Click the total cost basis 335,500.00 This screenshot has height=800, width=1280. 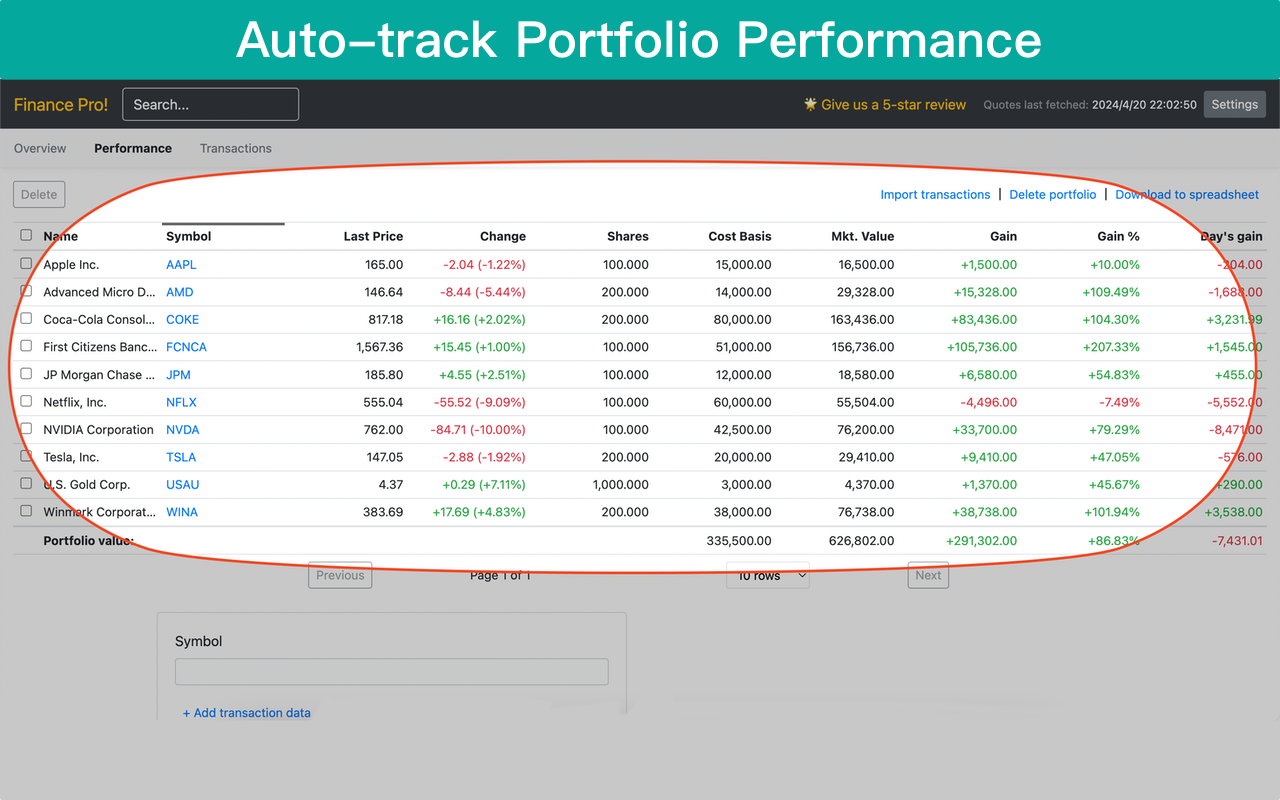738,541
